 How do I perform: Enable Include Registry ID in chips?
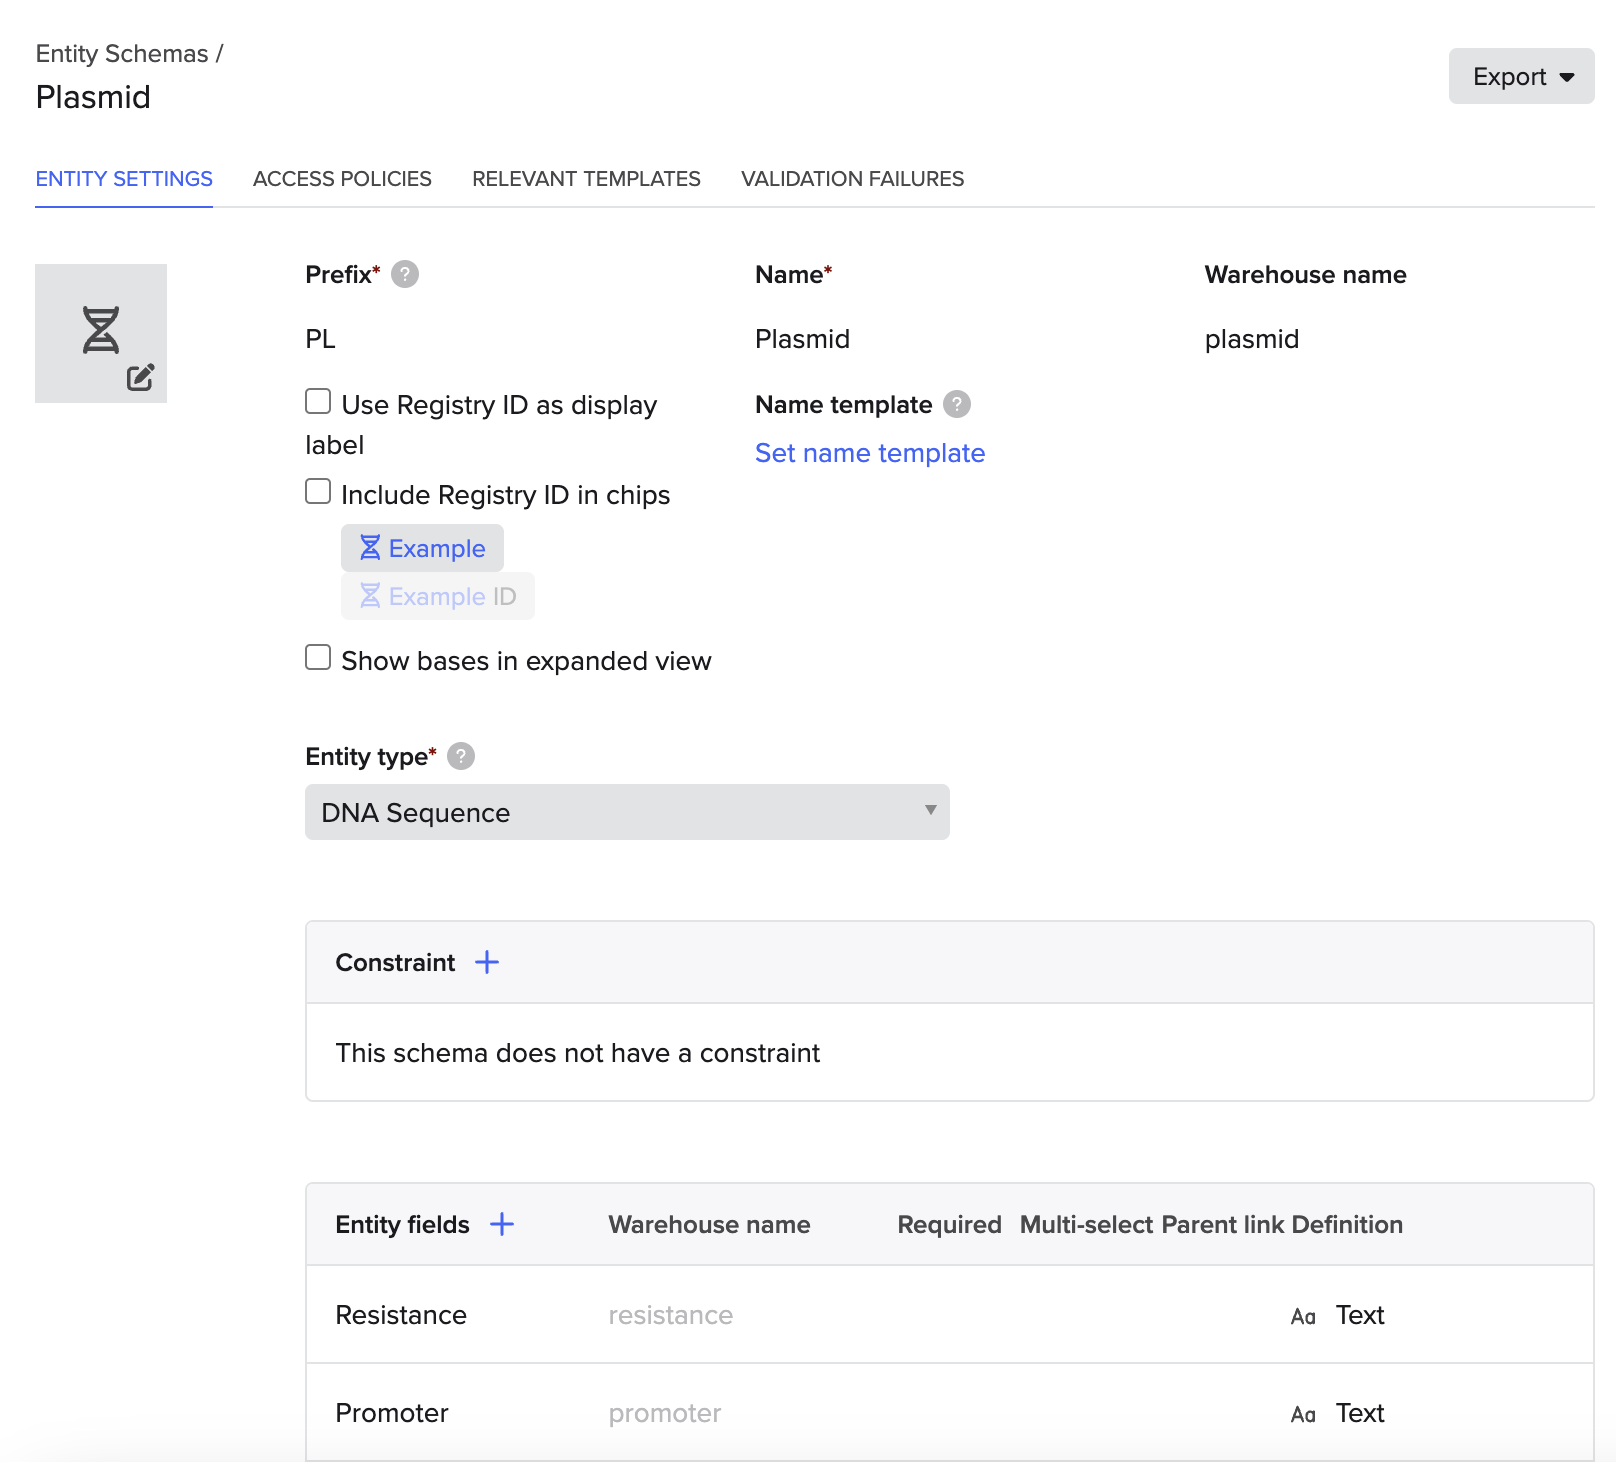[x=318, y=491]
